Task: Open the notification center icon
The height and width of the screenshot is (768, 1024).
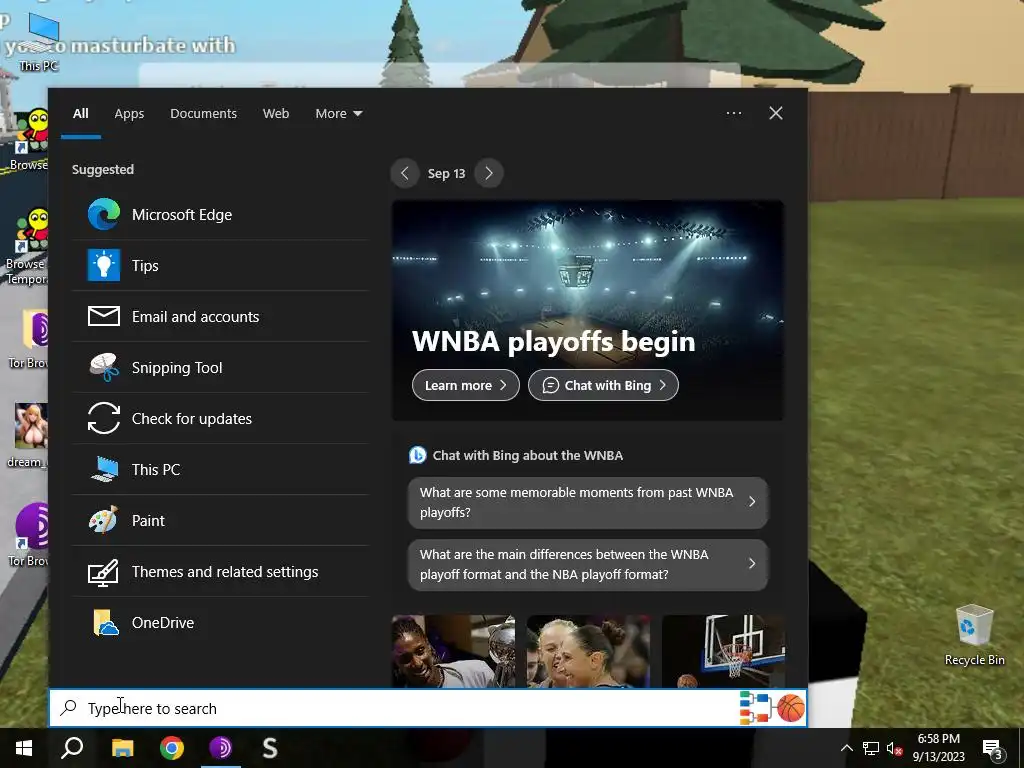Action: (993, 748)
